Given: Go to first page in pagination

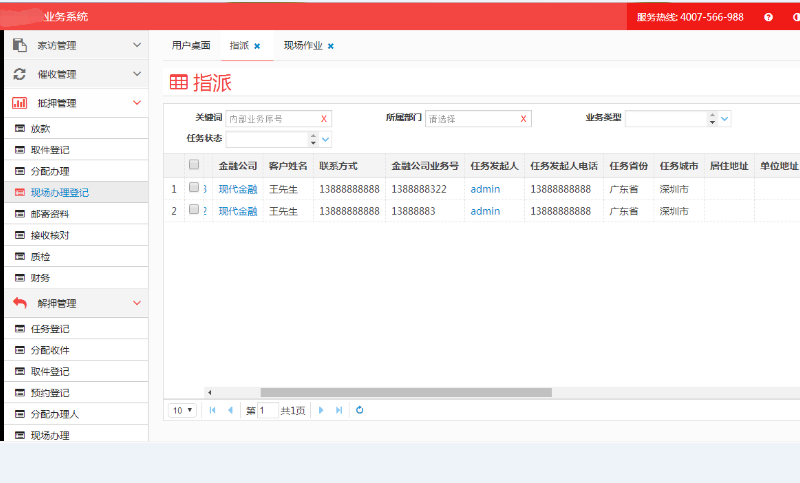Looking at the screenshot, I should pyautogui.click(x=213, y=410).
